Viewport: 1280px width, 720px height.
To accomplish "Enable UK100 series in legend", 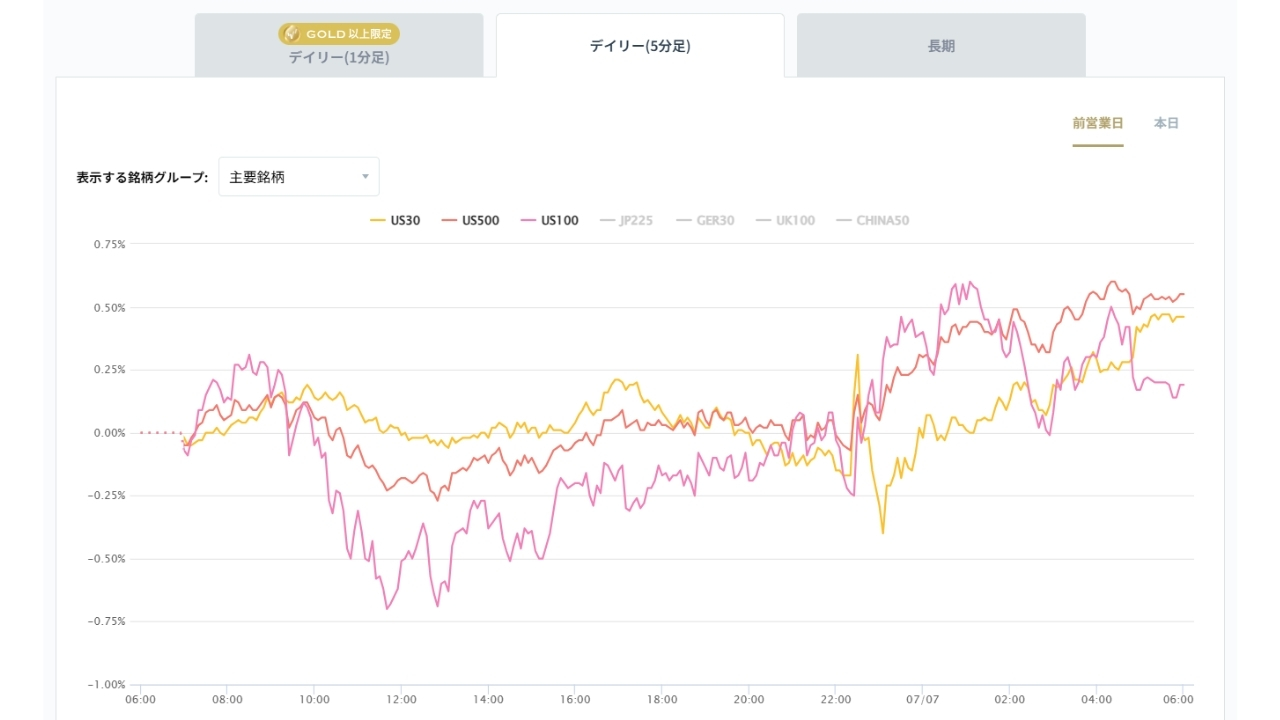I will coord(785,220).
